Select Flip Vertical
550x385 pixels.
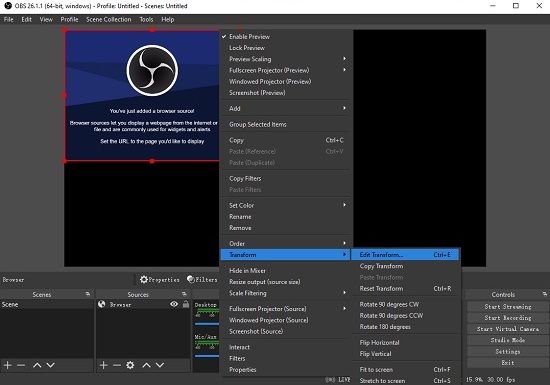coord(405,353)
